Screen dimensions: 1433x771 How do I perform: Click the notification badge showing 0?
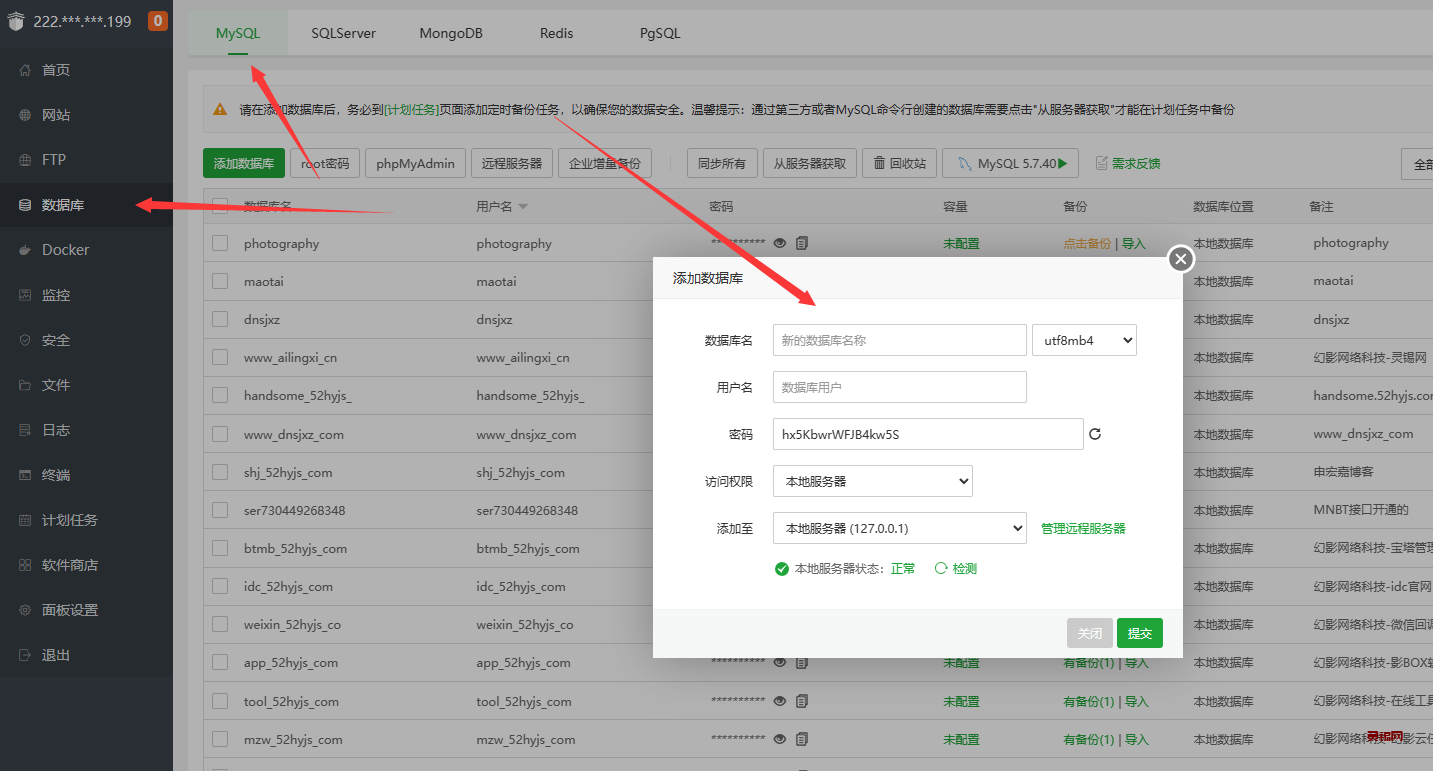point(157,21)
